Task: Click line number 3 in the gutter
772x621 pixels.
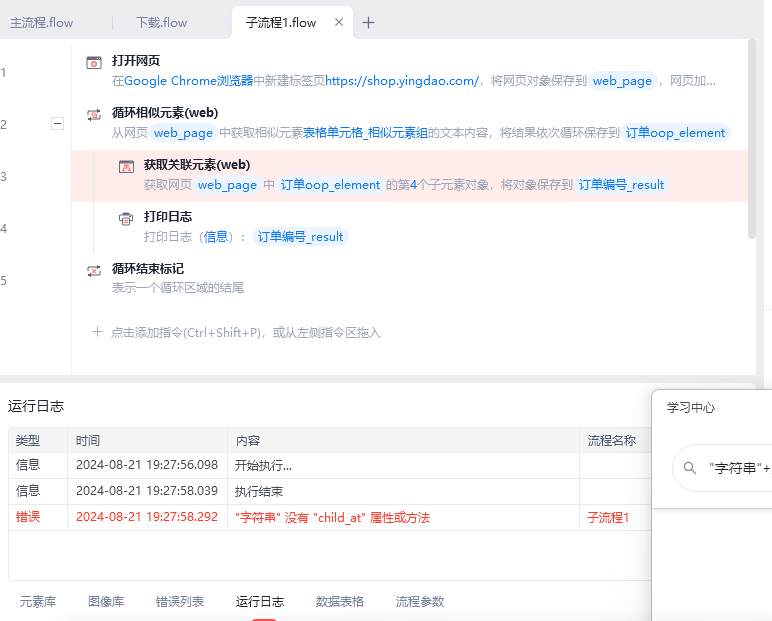Action: tap(4, 177)
